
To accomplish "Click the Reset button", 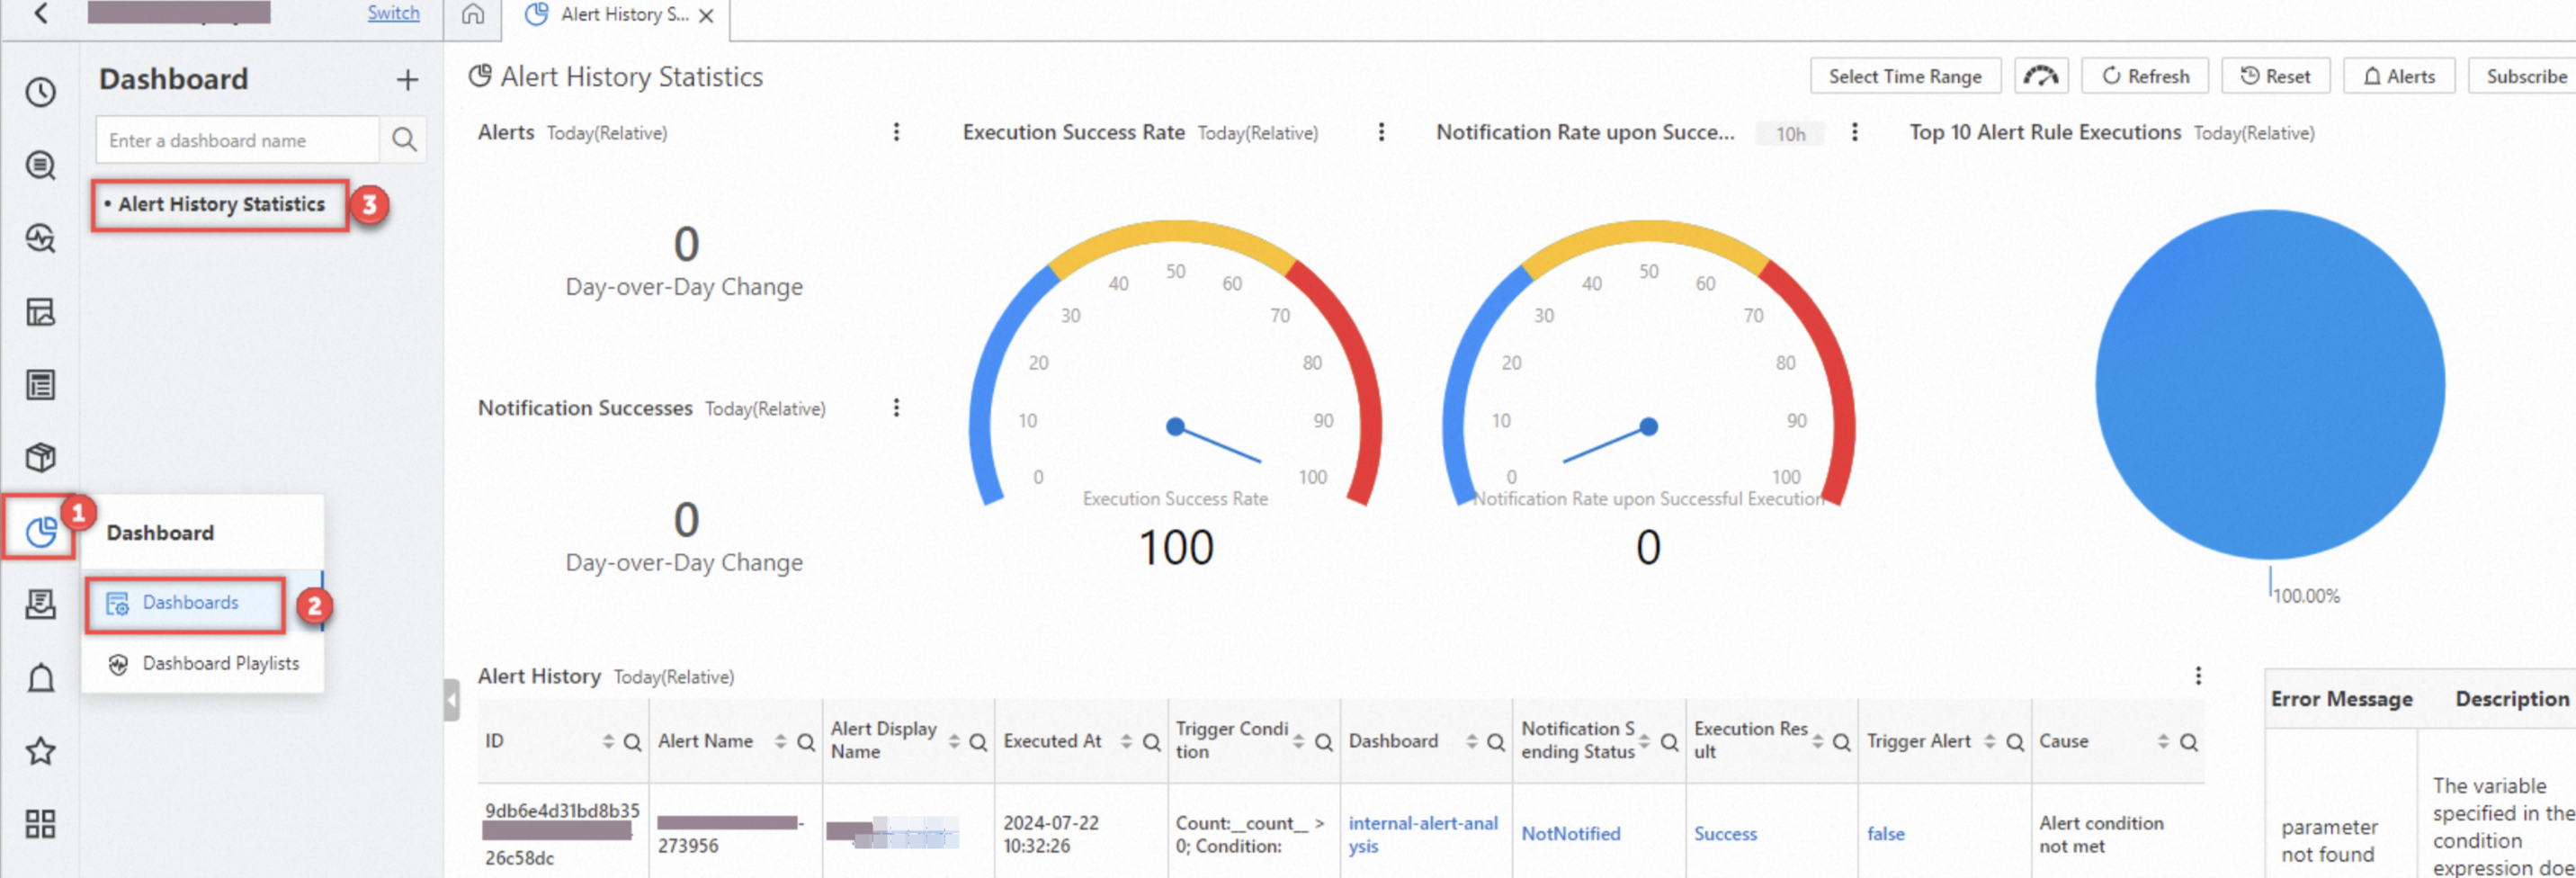I will click(x=2275, y=76).
